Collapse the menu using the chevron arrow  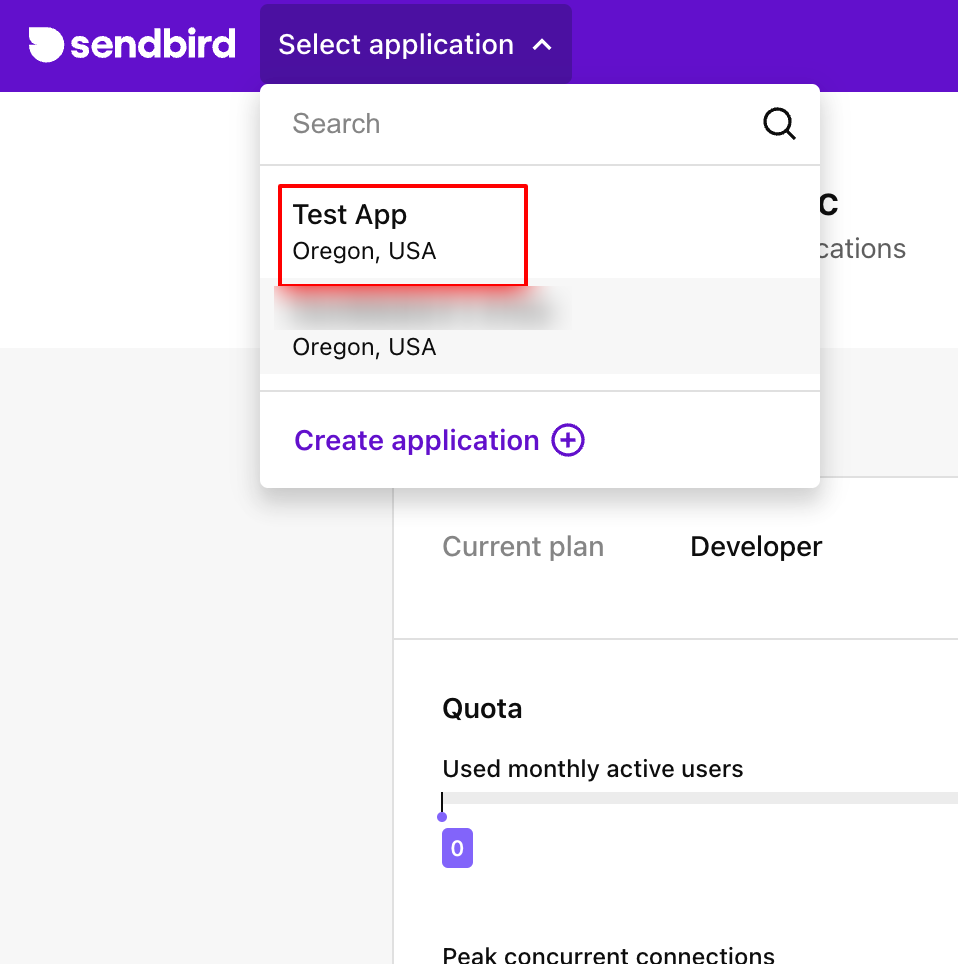542,45
